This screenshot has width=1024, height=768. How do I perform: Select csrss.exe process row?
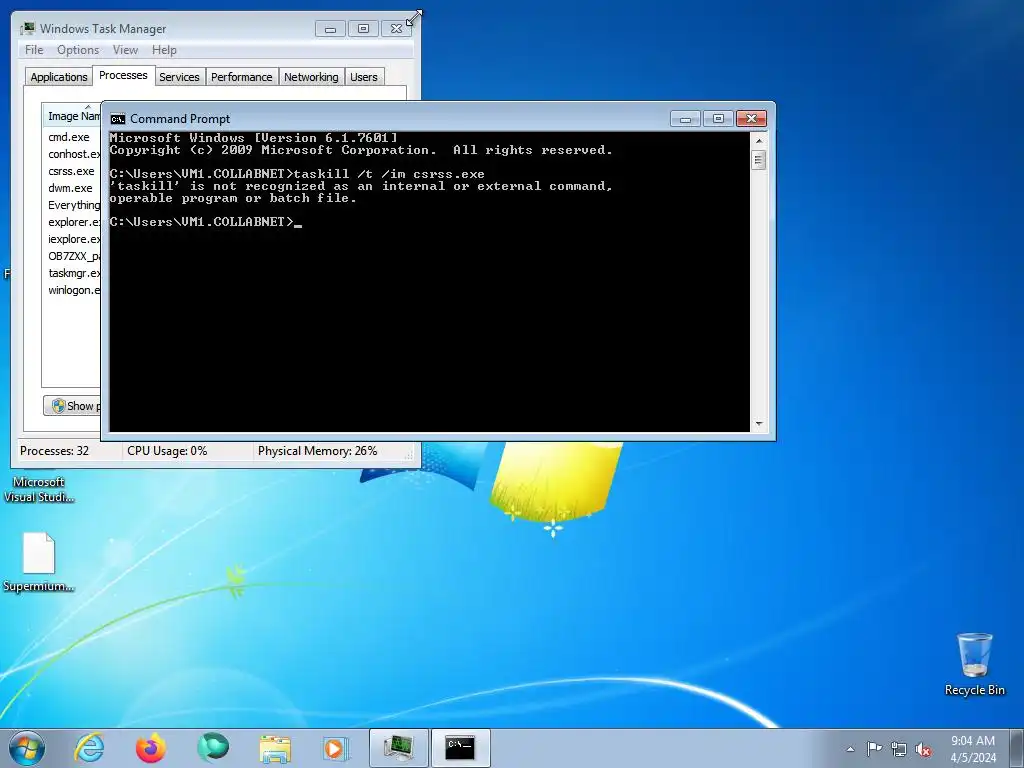[72, 171]
